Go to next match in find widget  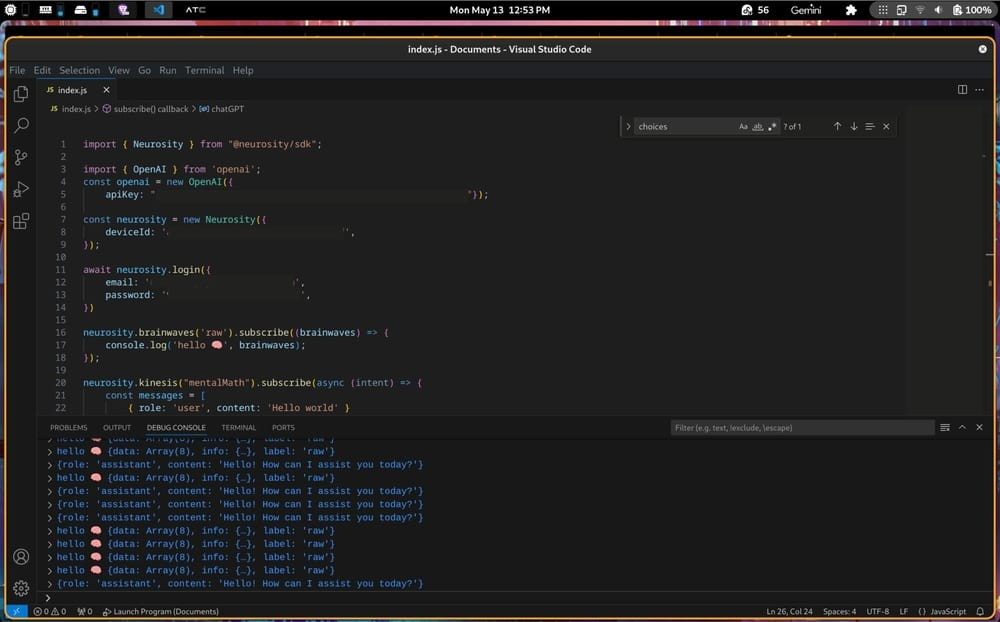point(854,127)
